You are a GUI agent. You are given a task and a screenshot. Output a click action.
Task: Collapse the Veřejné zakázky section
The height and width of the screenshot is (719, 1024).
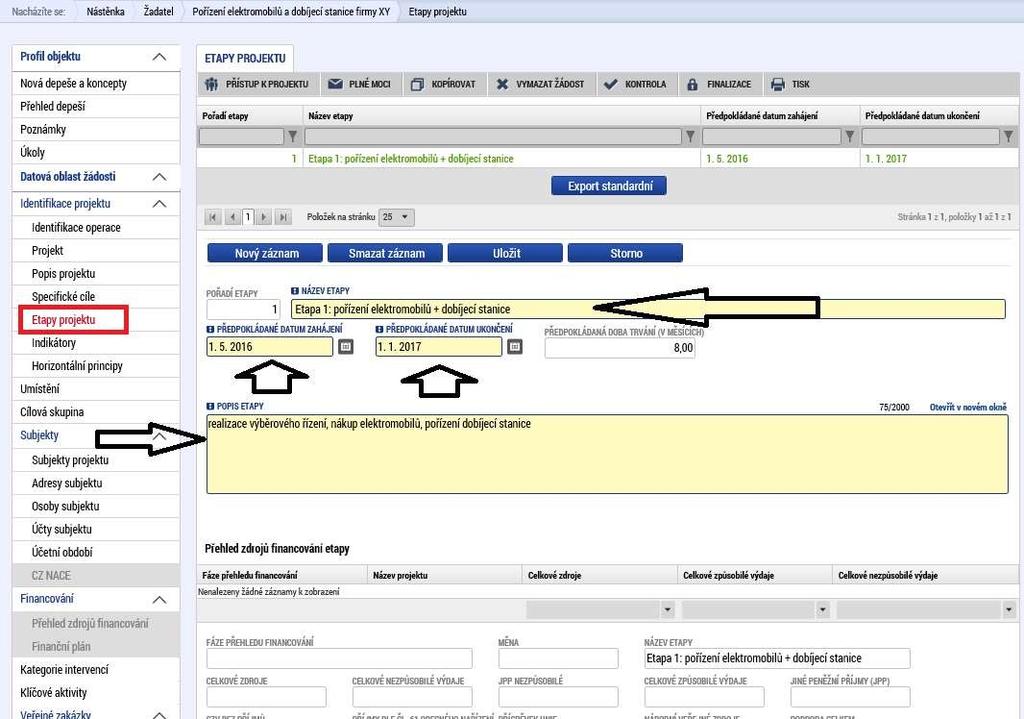pos(159,714)
